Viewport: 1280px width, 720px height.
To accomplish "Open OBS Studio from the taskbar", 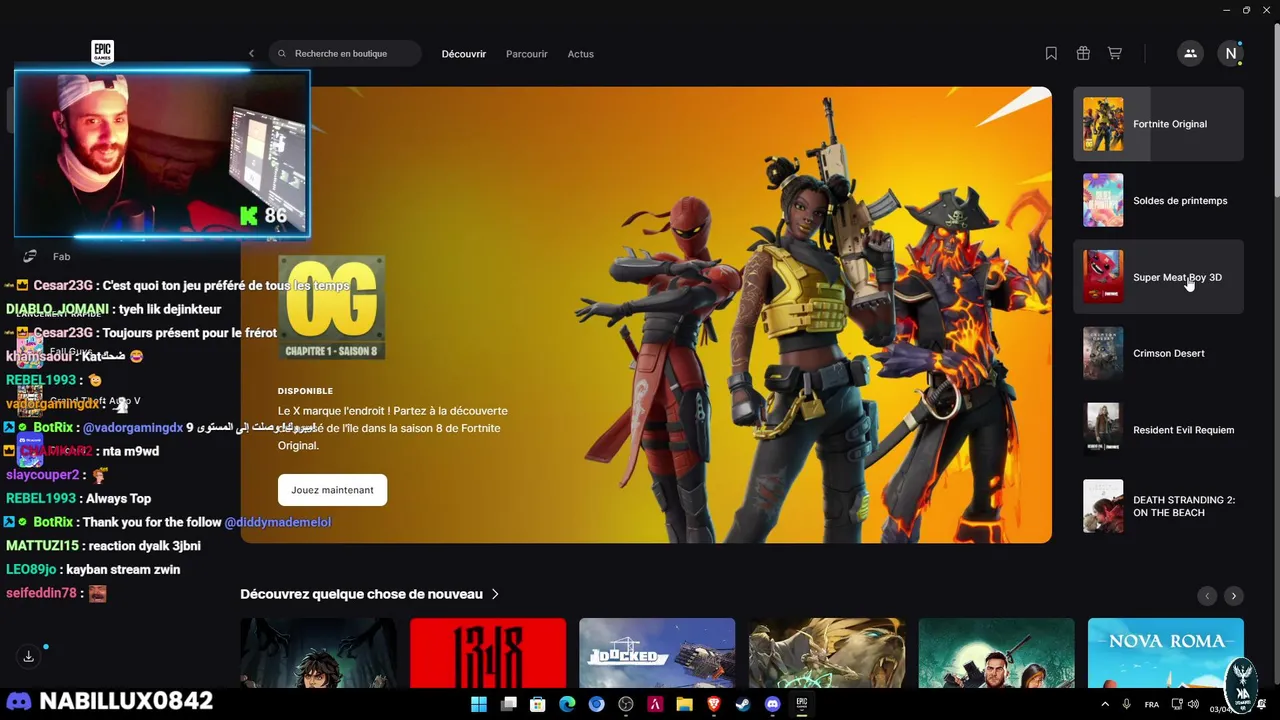I will 626,704.
